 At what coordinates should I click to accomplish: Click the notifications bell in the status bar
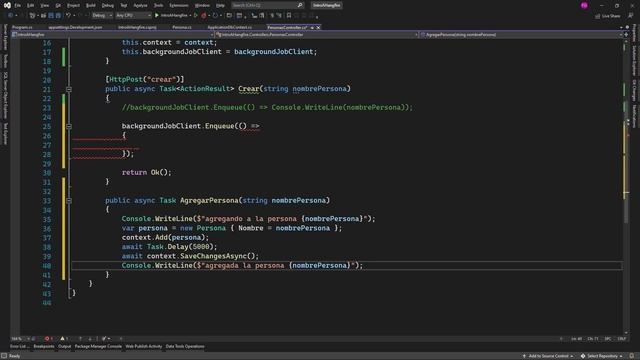click(x=632, y=356)
